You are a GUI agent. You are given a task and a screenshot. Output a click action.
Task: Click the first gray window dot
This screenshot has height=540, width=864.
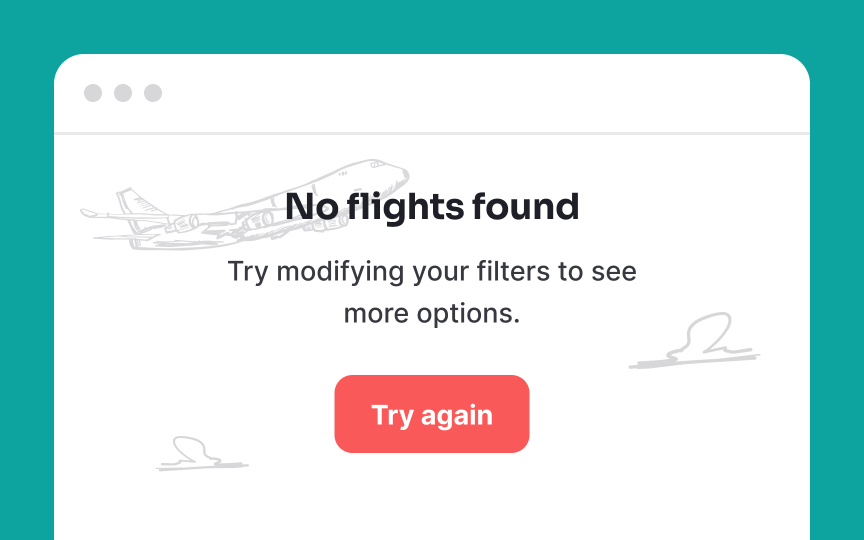[93, 93]
